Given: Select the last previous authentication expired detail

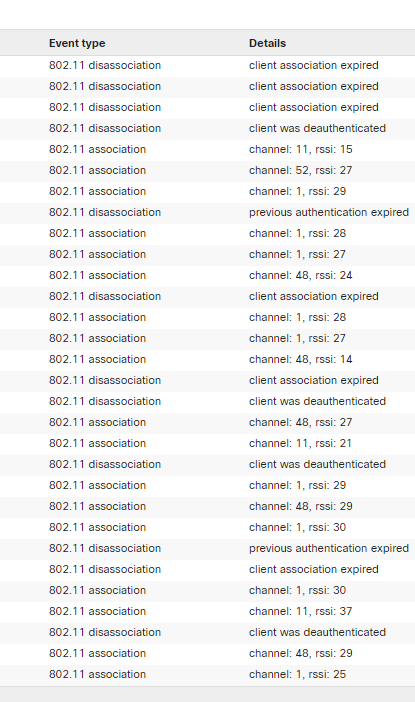Looking at the screenshot, I should 329,548.
